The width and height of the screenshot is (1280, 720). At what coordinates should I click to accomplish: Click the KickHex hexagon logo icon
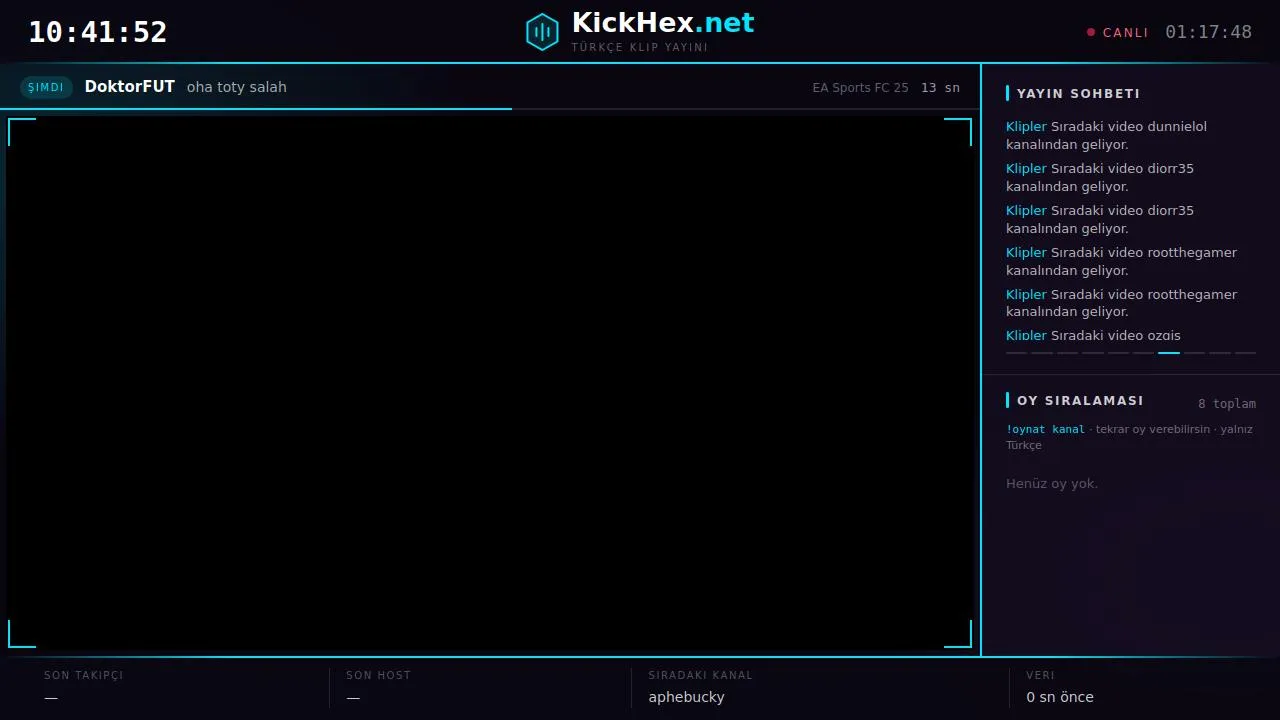tap(542, 32)
